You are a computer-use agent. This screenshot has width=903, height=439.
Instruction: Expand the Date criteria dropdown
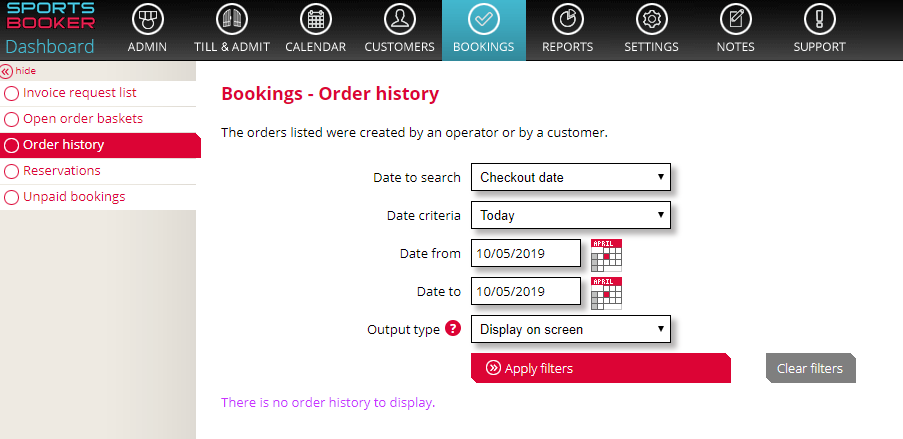(x=571, y=215)
